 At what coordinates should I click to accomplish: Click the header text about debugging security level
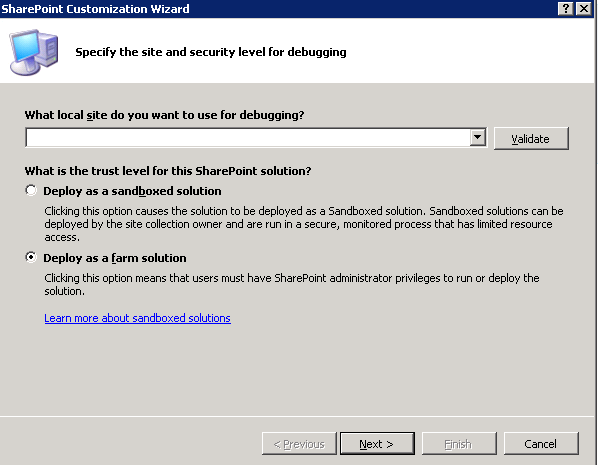211,52
